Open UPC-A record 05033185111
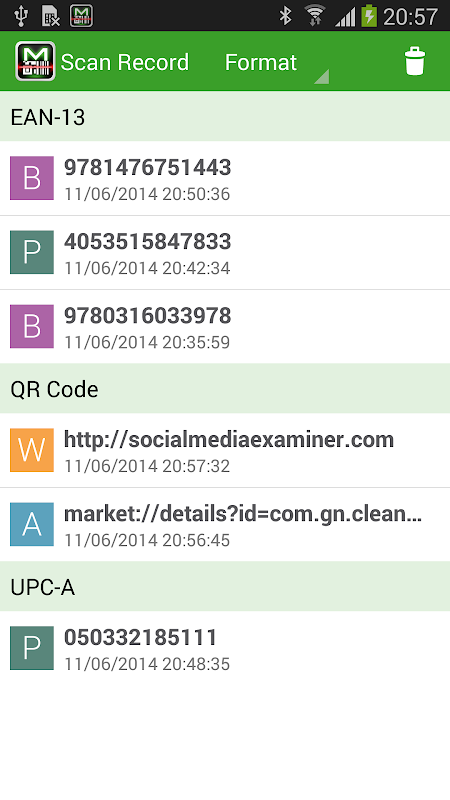The height and width of the screenshot is (800, 450). pyautogui.click(x=225, y=648)
